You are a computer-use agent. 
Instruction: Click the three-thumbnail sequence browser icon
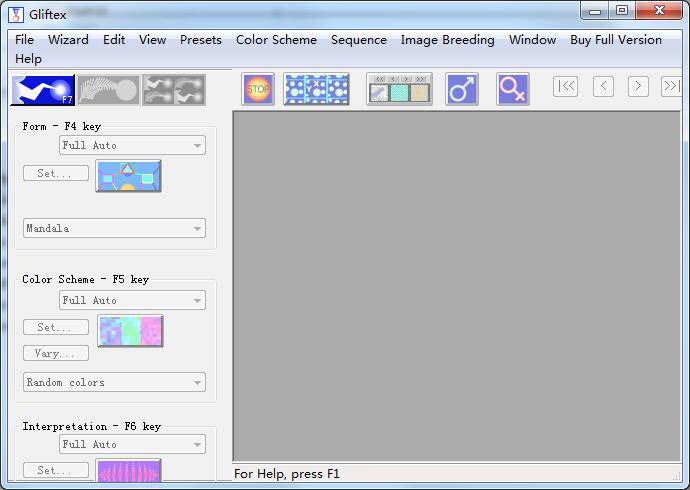[399, 89]
